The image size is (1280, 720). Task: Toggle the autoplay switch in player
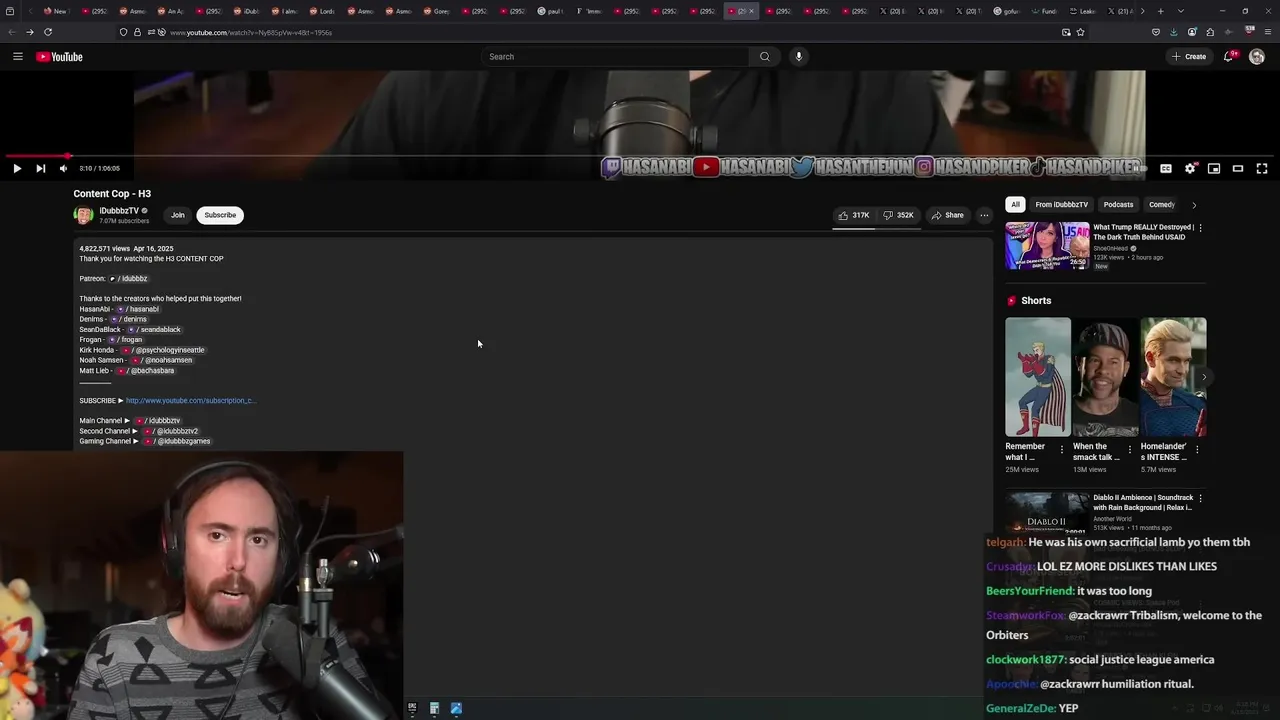click(1142, 169)
